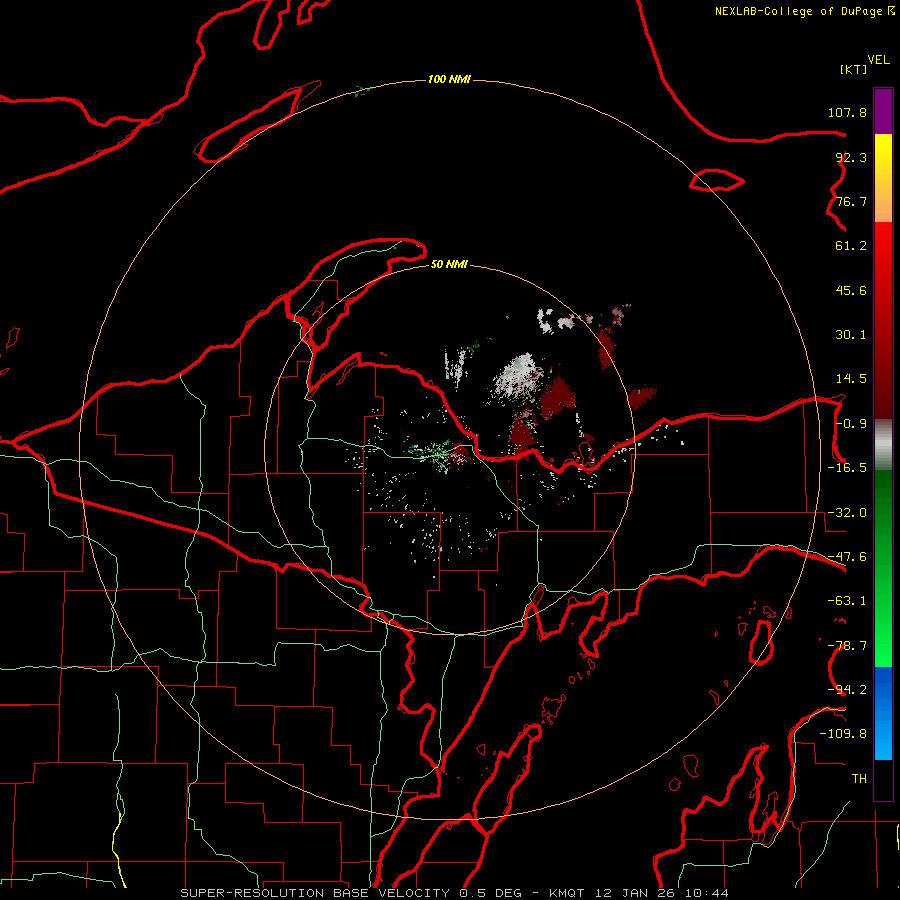
Task: Select the 107.8 legend value
Action: tap(847, 112)
